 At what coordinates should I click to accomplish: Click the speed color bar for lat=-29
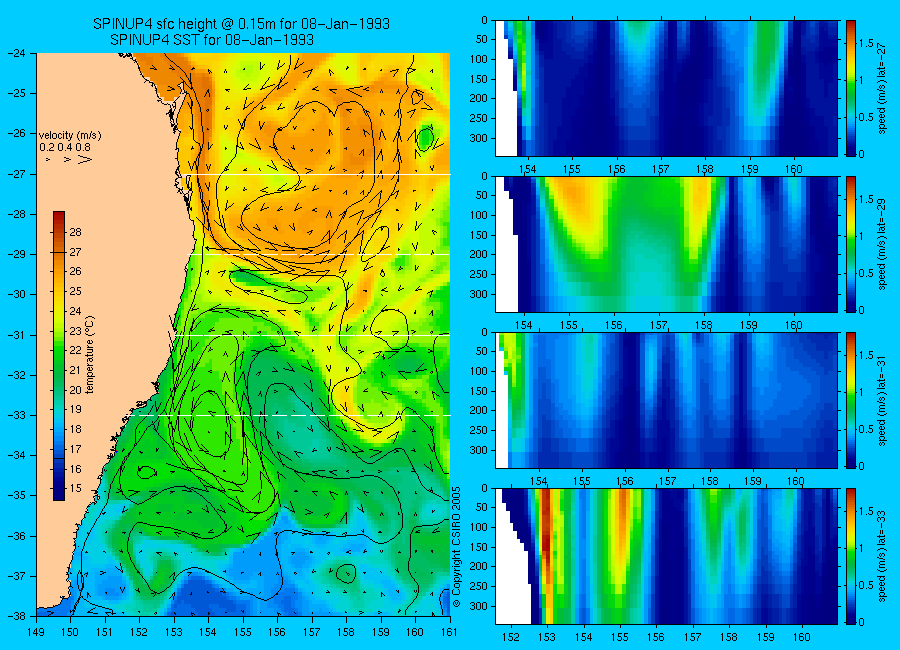coord(850,244)
